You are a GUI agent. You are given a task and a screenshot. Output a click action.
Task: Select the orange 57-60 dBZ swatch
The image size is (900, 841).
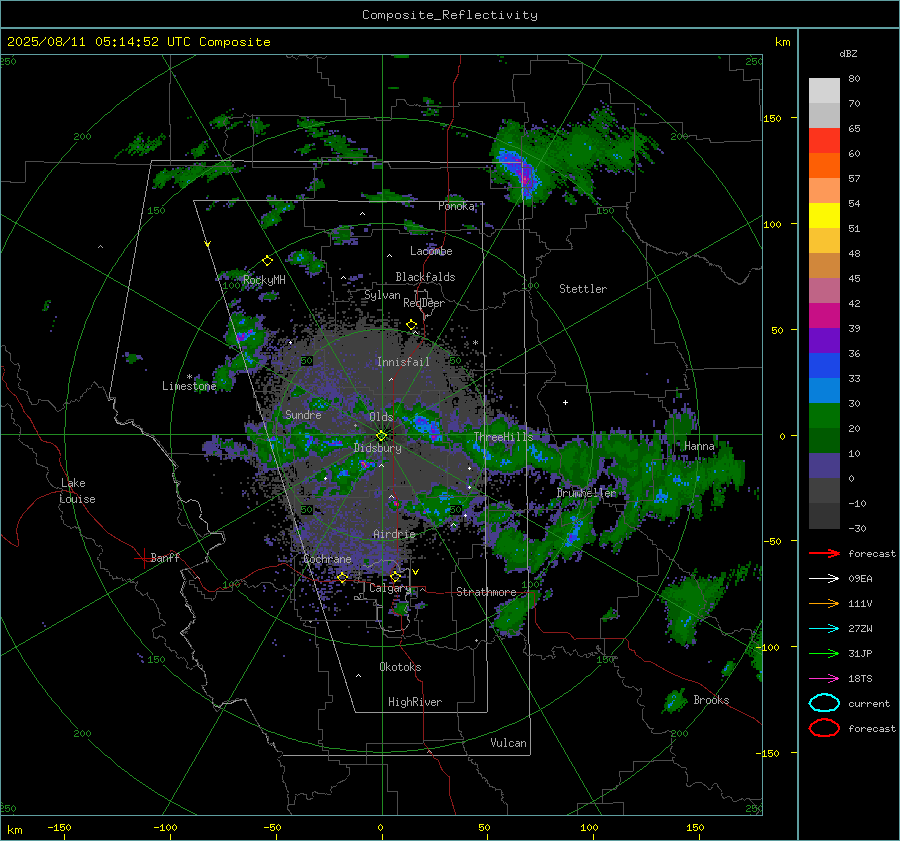tap(824, 165)
